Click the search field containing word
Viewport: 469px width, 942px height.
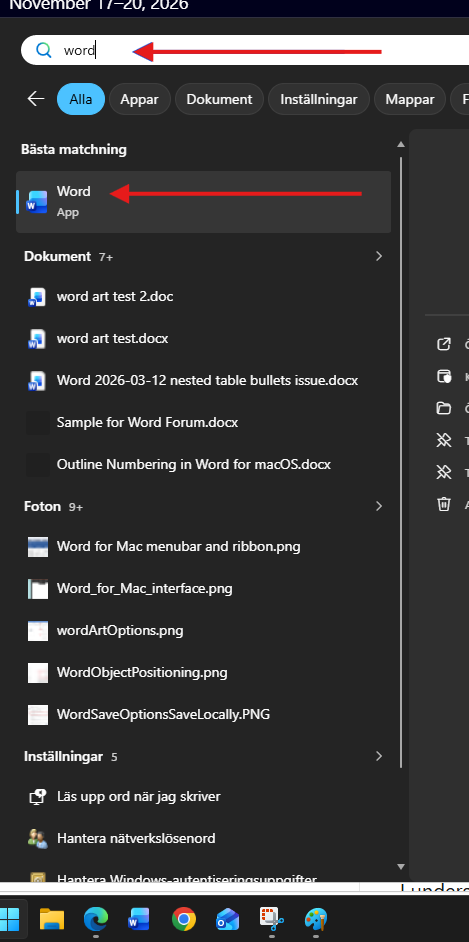point(245,50)
